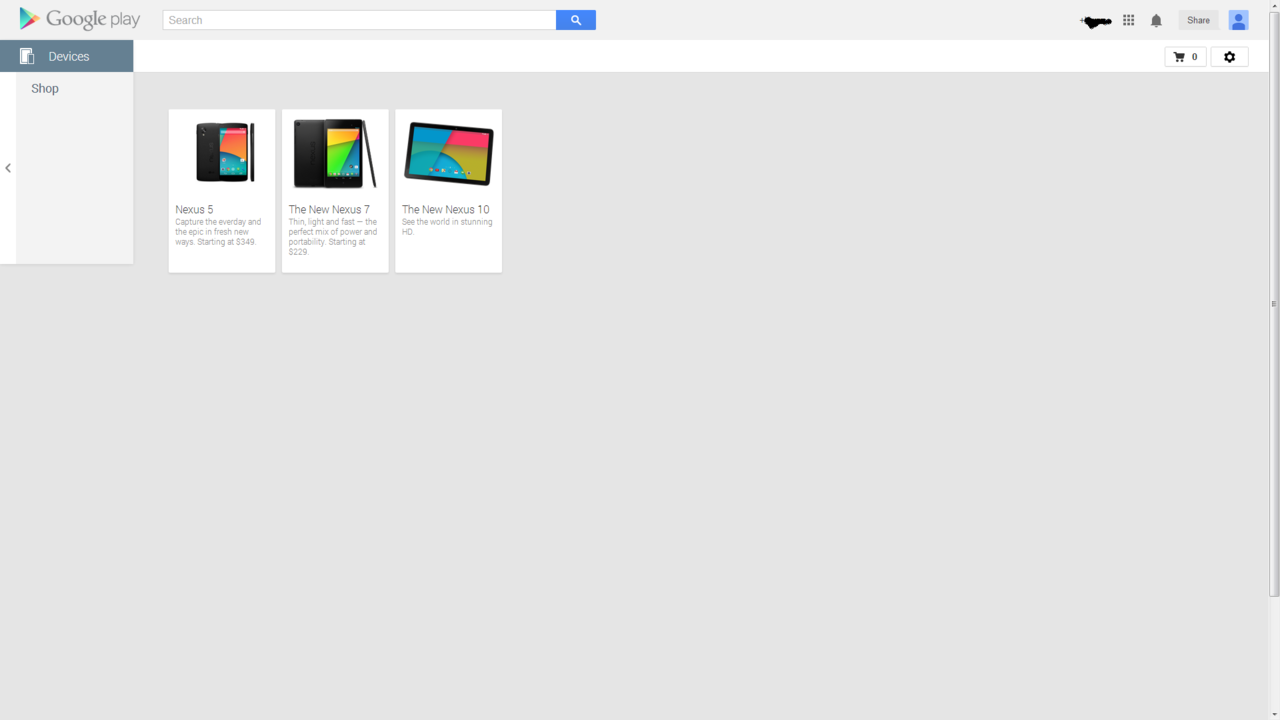Image resolution: width=1280 pixels, height=720 pixels.
Task: Open the Google apps grid launcher
Action: [x=1128, y=20]
